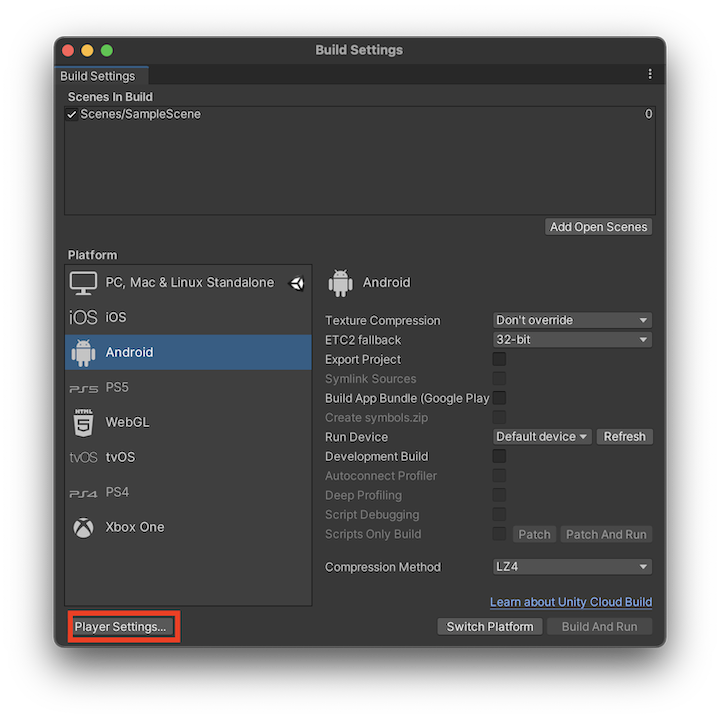Open the Run Device Default device dropdown
The width and height of the screenshot is (720, 719).
click(x=542, y=437)
